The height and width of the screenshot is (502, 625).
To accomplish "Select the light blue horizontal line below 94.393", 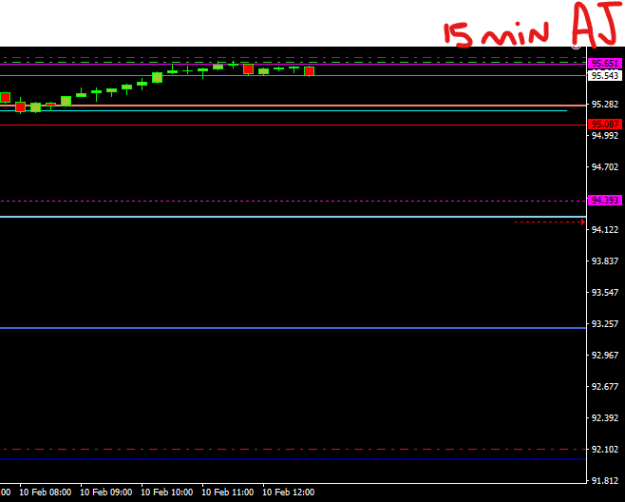I will (x=293, y=217).
